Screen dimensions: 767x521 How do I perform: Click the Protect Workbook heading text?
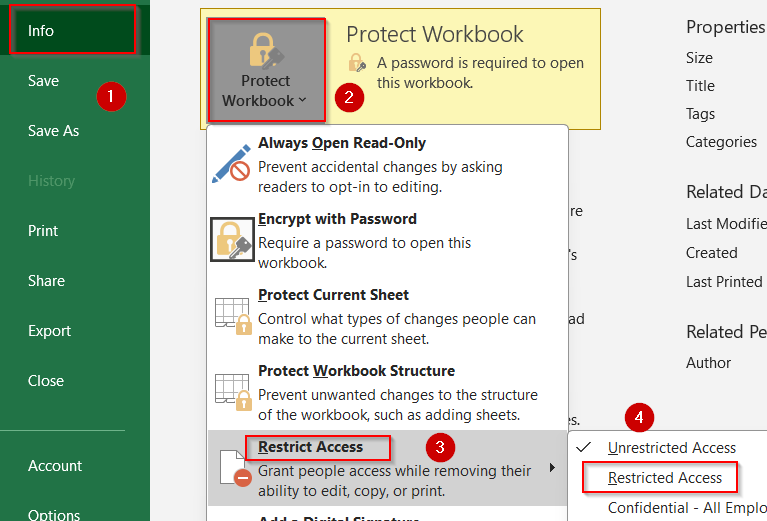(434, 34)
